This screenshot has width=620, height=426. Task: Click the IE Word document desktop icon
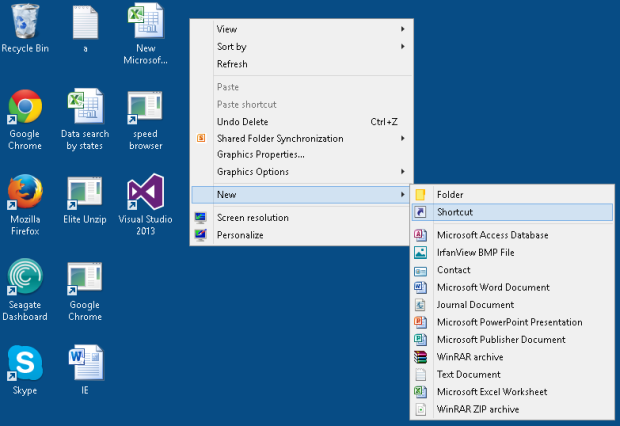coord(85,362)
